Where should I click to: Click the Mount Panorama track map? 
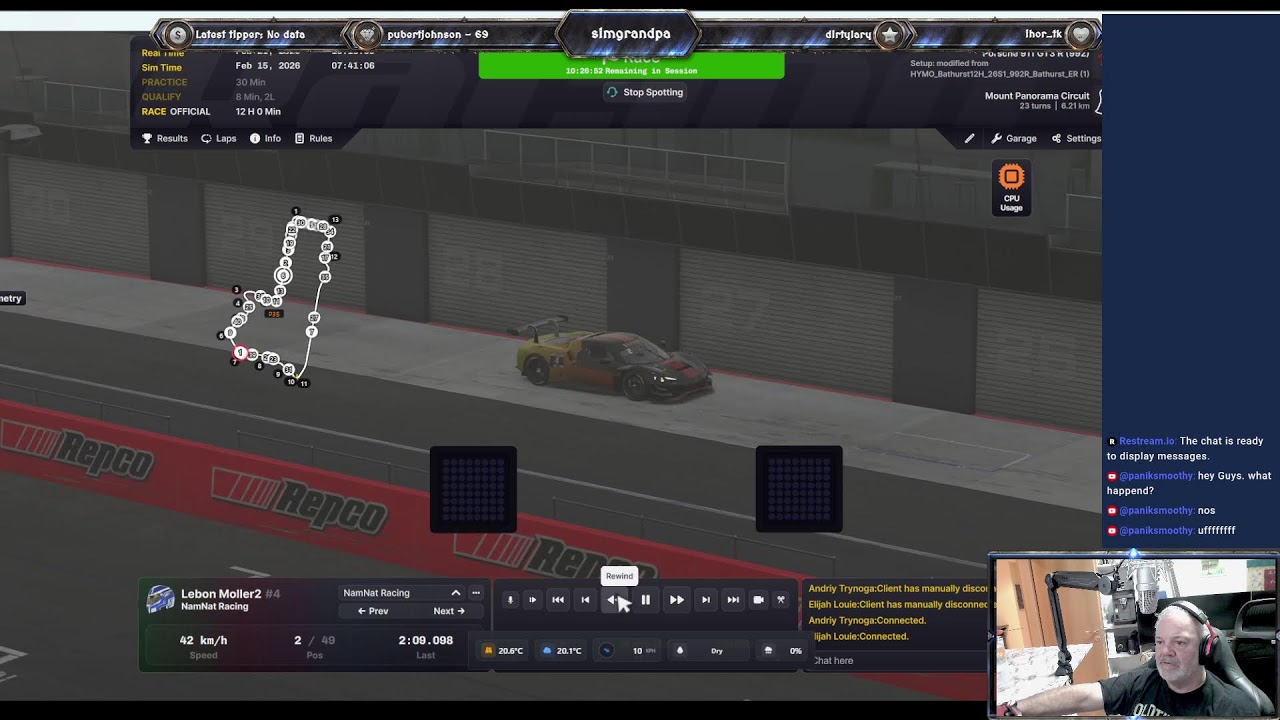(x=281, y=298)
